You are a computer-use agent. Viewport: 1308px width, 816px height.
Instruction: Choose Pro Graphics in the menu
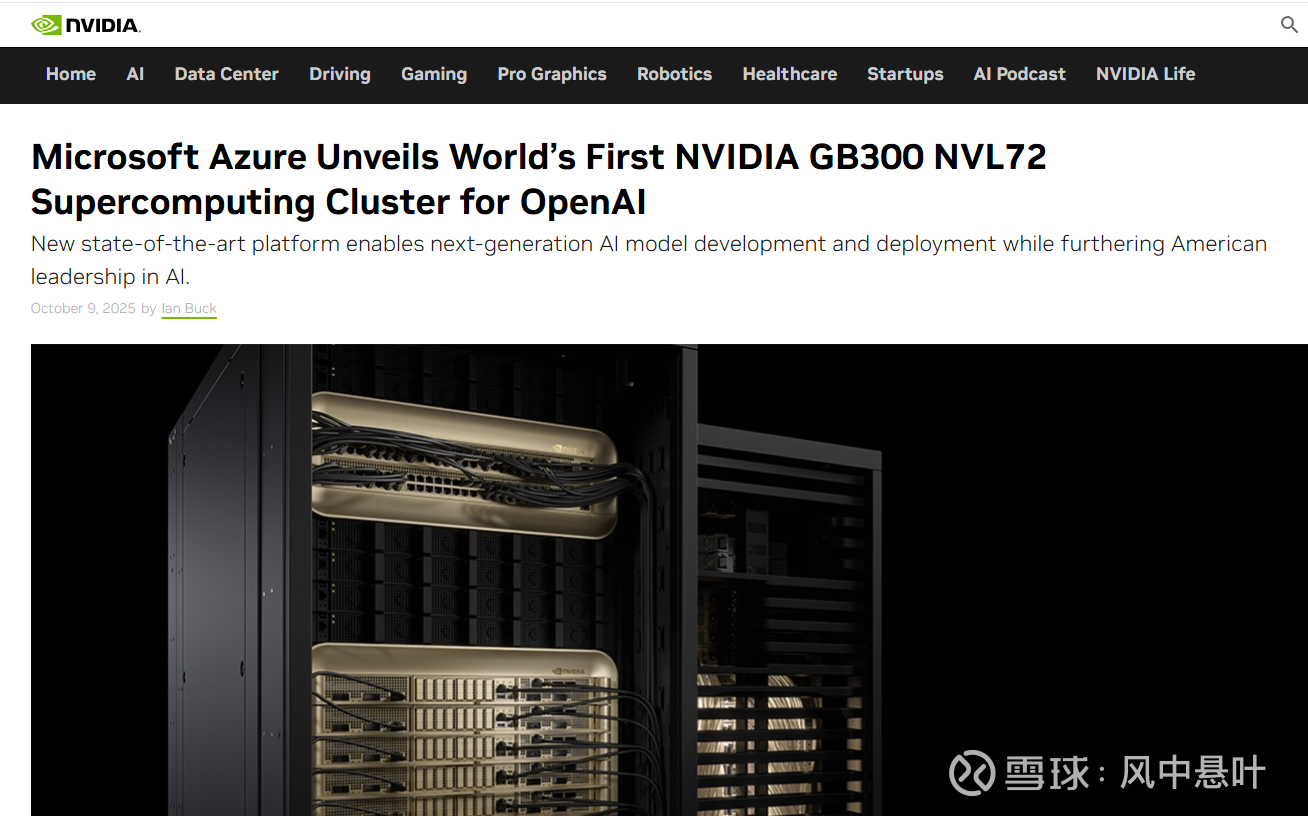point(552,74)
